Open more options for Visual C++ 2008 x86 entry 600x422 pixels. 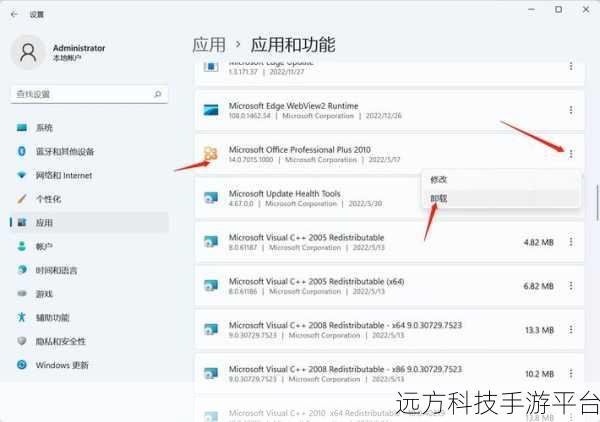click(x=571, y=373)
